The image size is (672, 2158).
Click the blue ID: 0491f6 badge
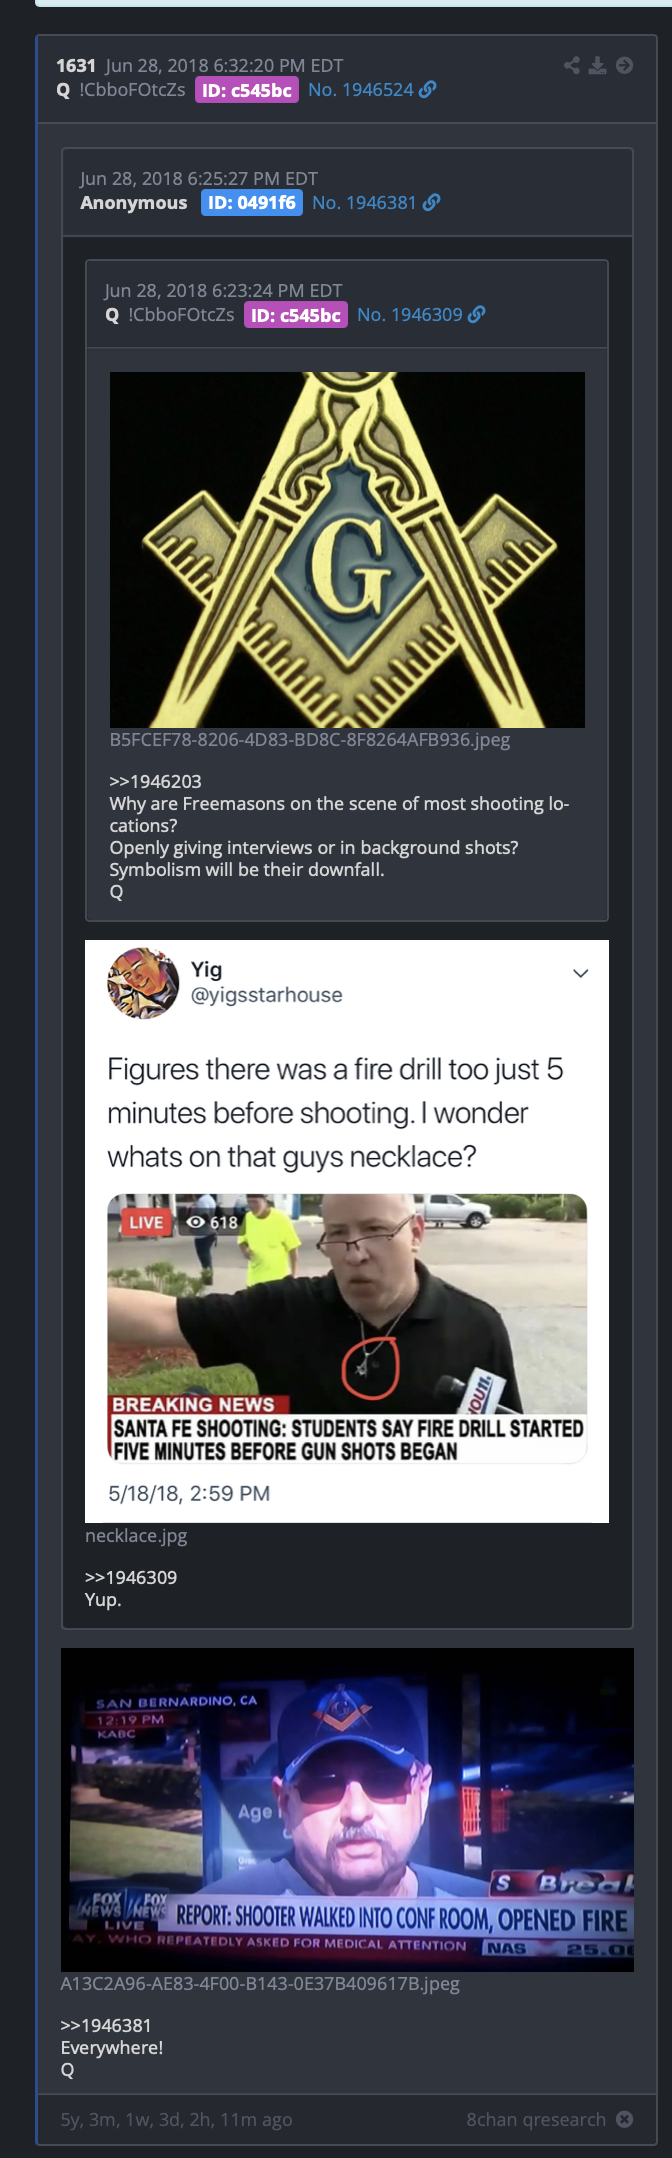(252, 203)
